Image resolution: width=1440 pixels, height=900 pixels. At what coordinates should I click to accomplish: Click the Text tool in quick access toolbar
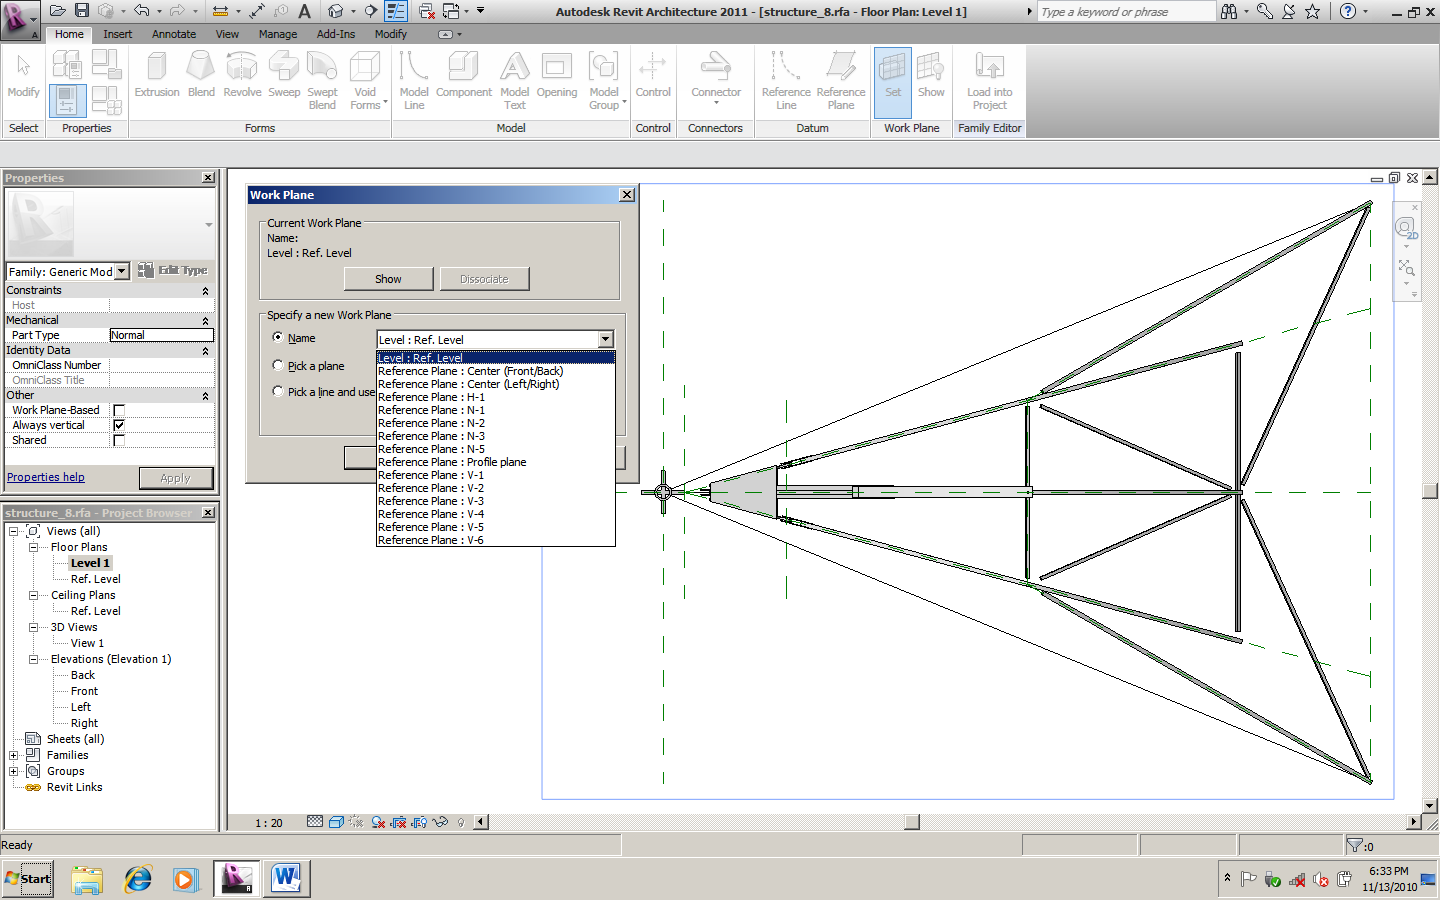(x=304, y=11)
